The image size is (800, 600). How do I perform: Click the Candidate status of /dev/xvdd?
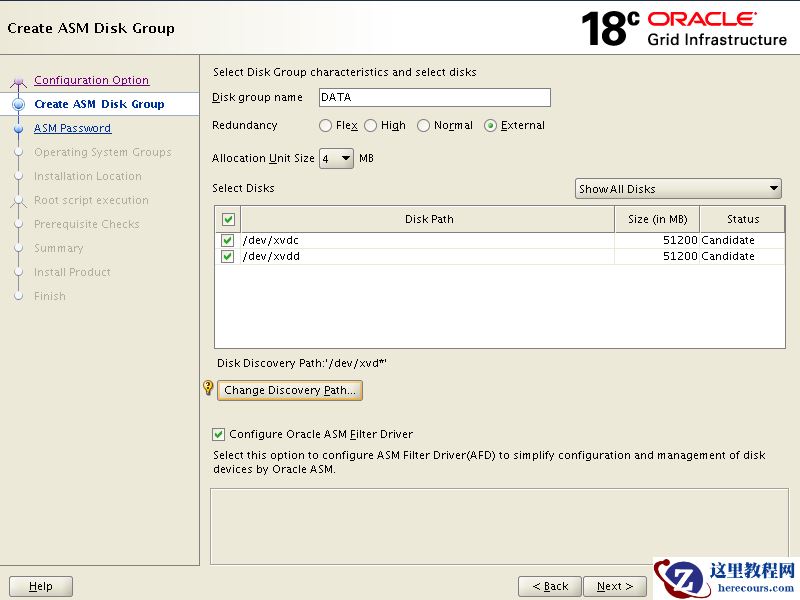(x=742, y=256)
